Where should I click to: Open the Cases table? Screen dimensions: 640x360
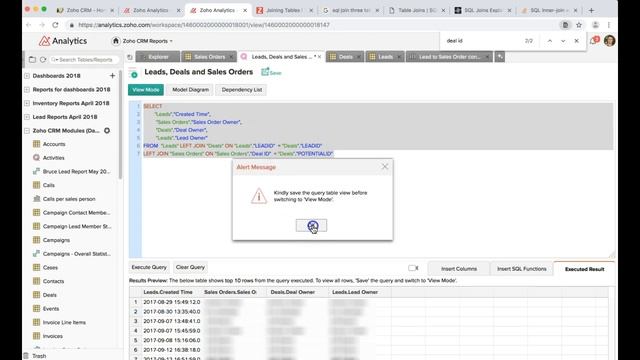coord(50,268)
